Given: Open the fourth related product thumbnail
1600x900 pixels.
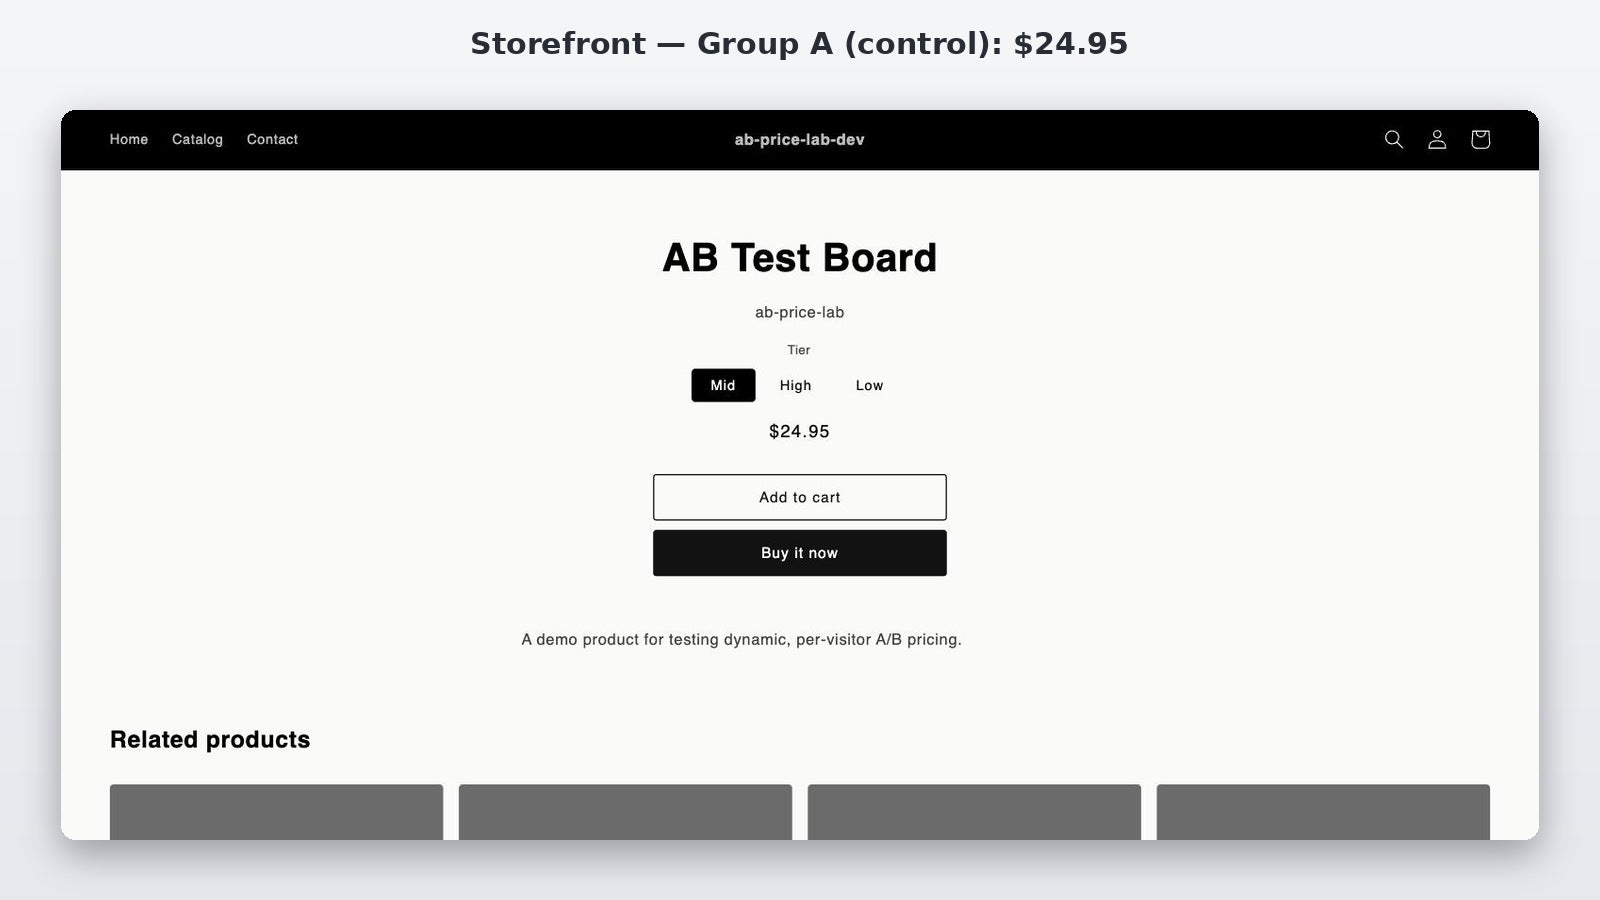Looking at the screenshot, I should pos(1323,812).
